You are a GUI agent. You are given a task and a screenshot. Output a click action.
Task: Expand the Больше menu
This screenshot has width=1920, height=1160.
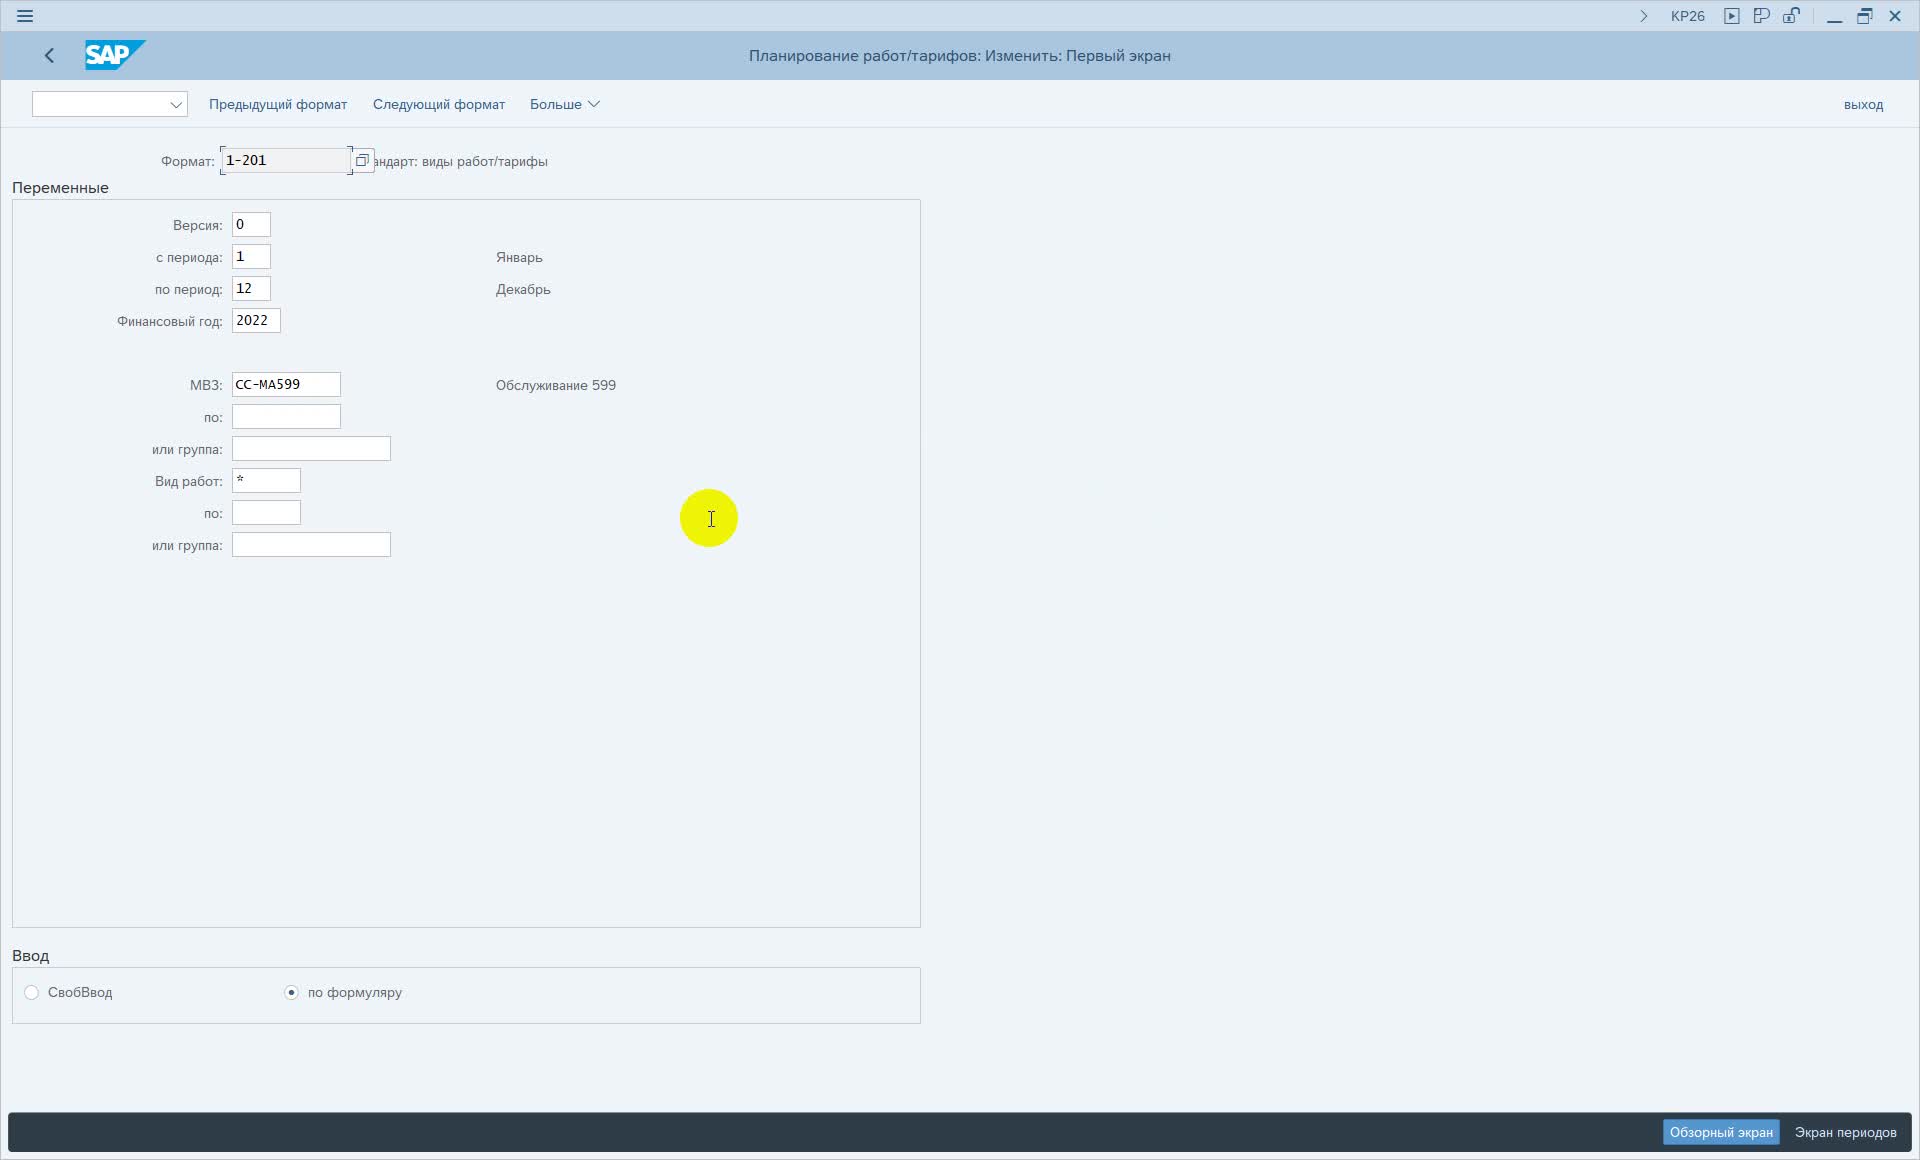(x=565, y=104)
